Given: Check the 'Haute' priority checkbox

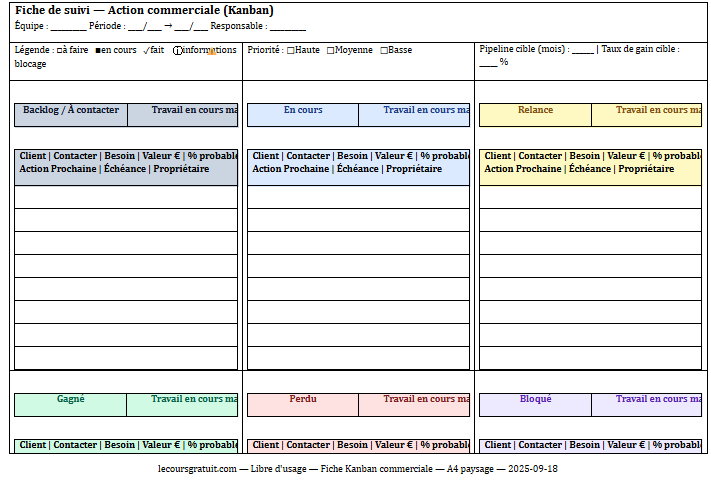Looking at the screenshot, I should click(290, 50).
